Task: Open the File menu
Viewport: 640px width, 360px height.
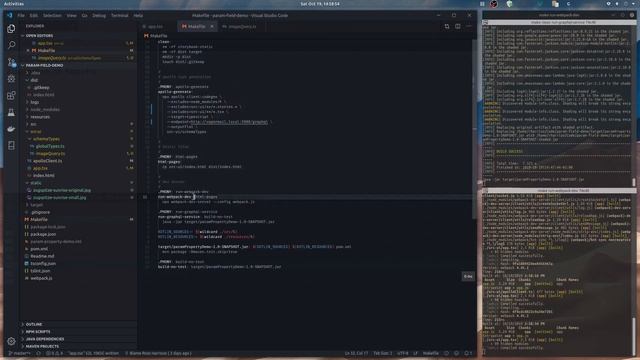Action: point(21,16)
